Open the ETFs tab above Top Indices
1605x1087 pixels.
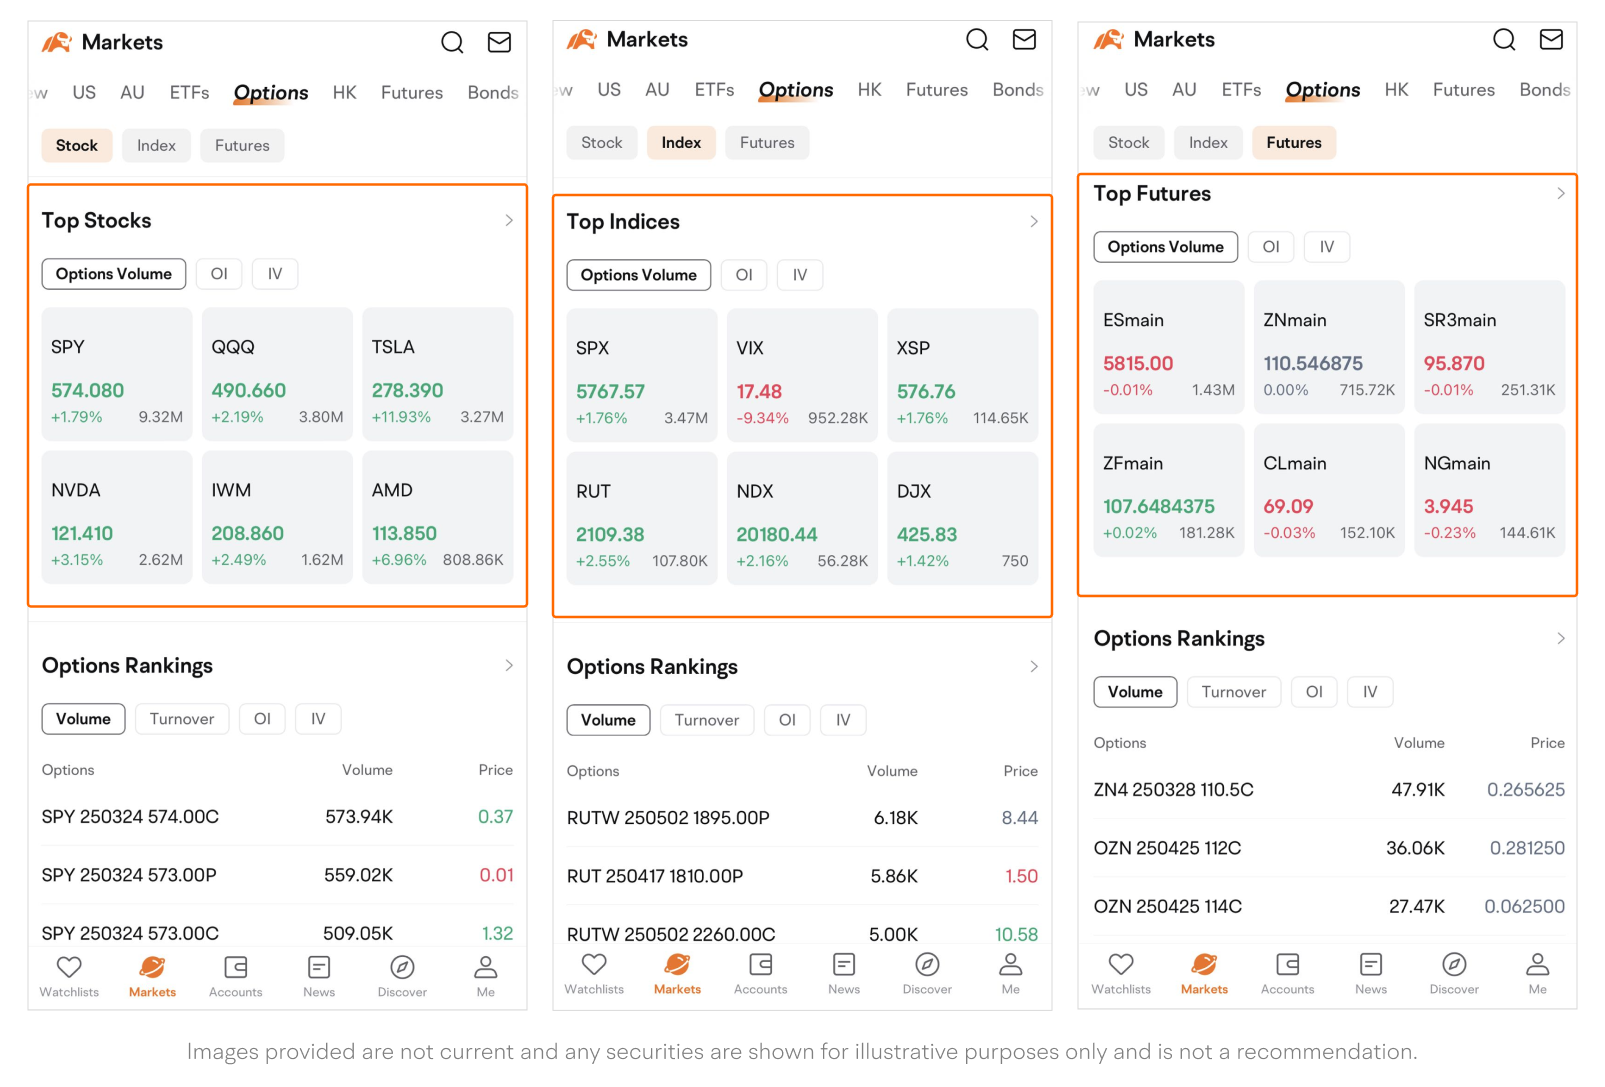tap(714, 90)
